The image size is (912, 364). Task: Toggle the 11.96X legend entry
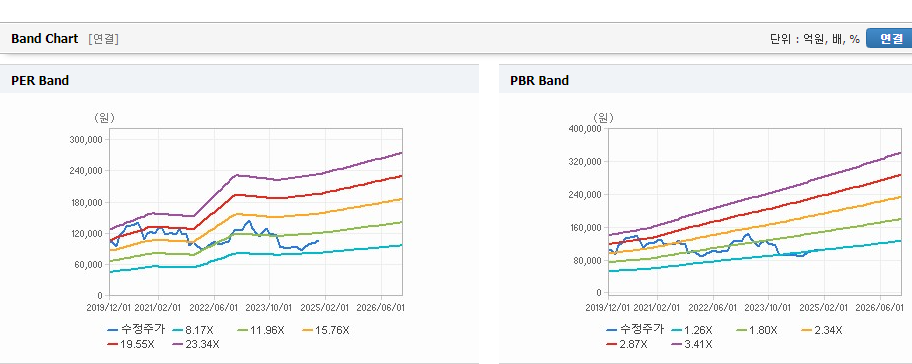pyautogui.click(x=261, y=330)
